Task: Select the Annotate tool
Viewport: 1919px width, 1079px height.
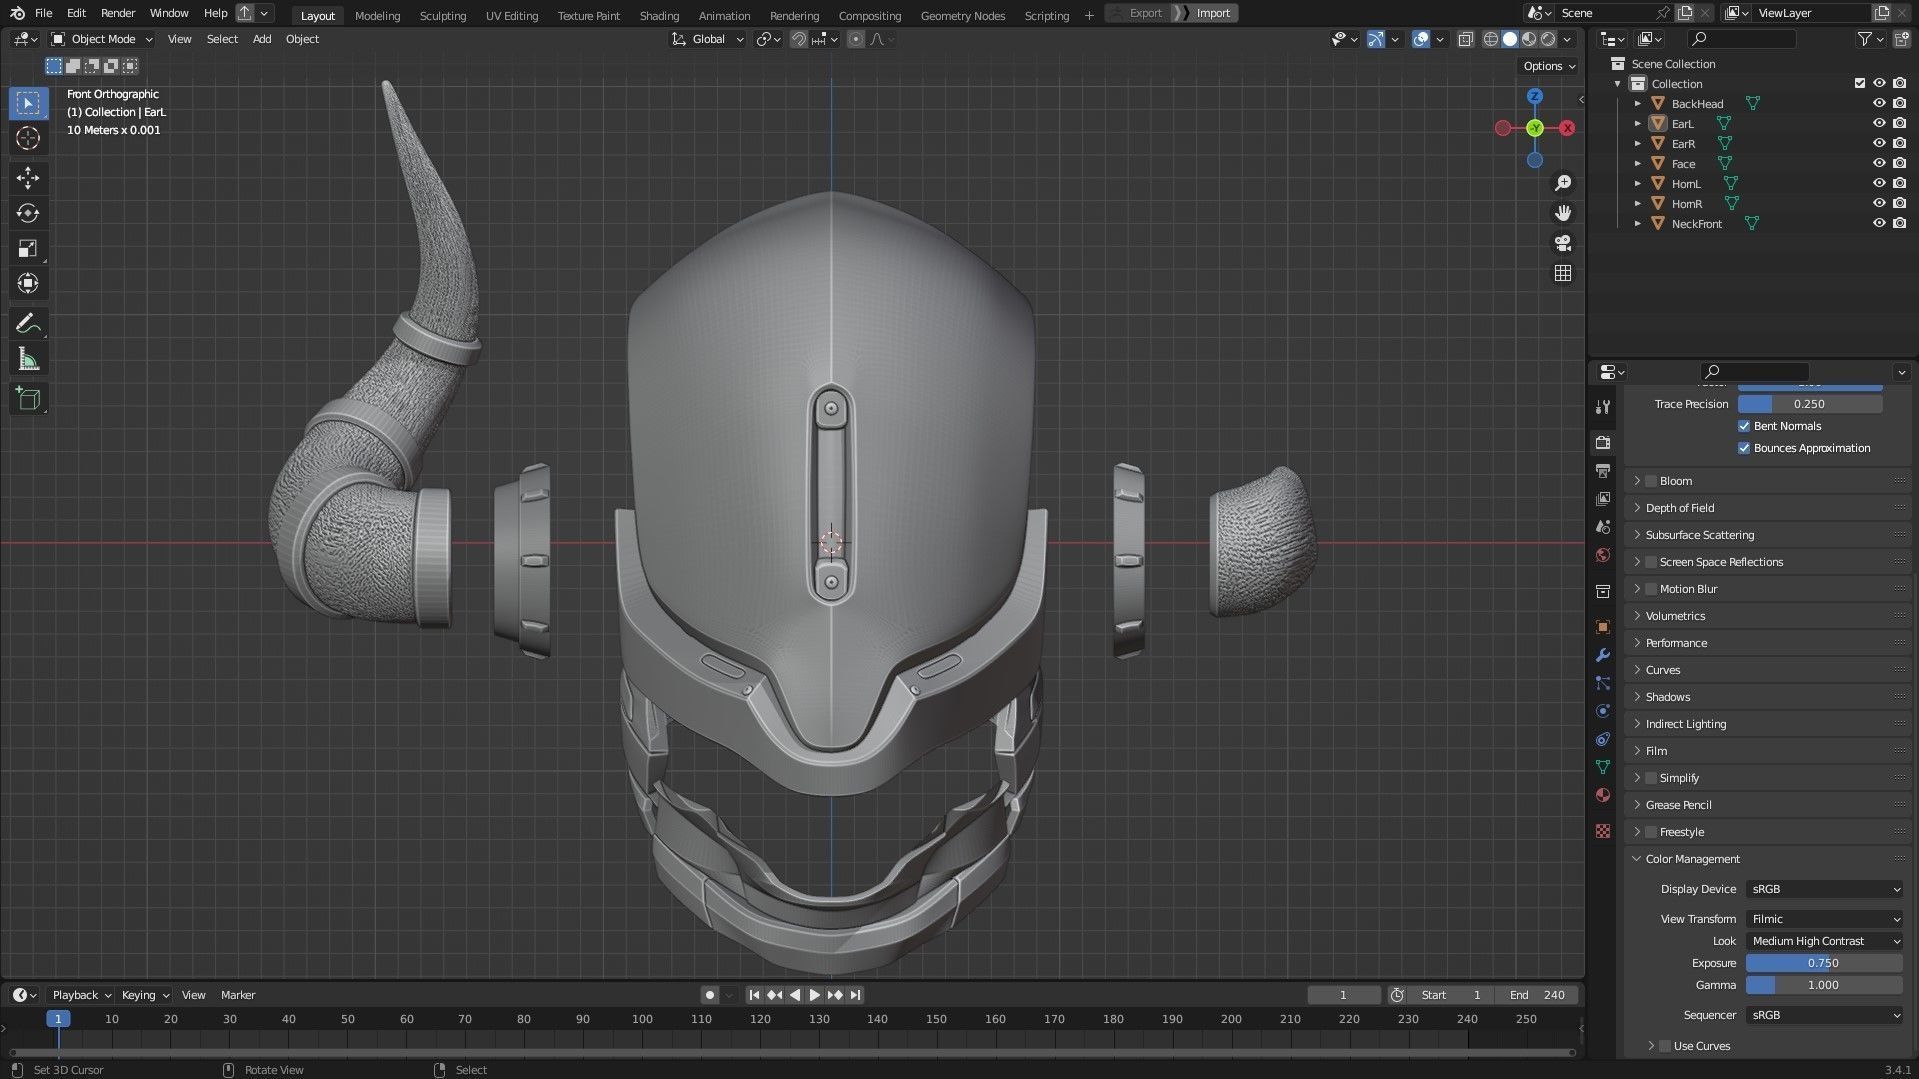Action: (28, 324)
